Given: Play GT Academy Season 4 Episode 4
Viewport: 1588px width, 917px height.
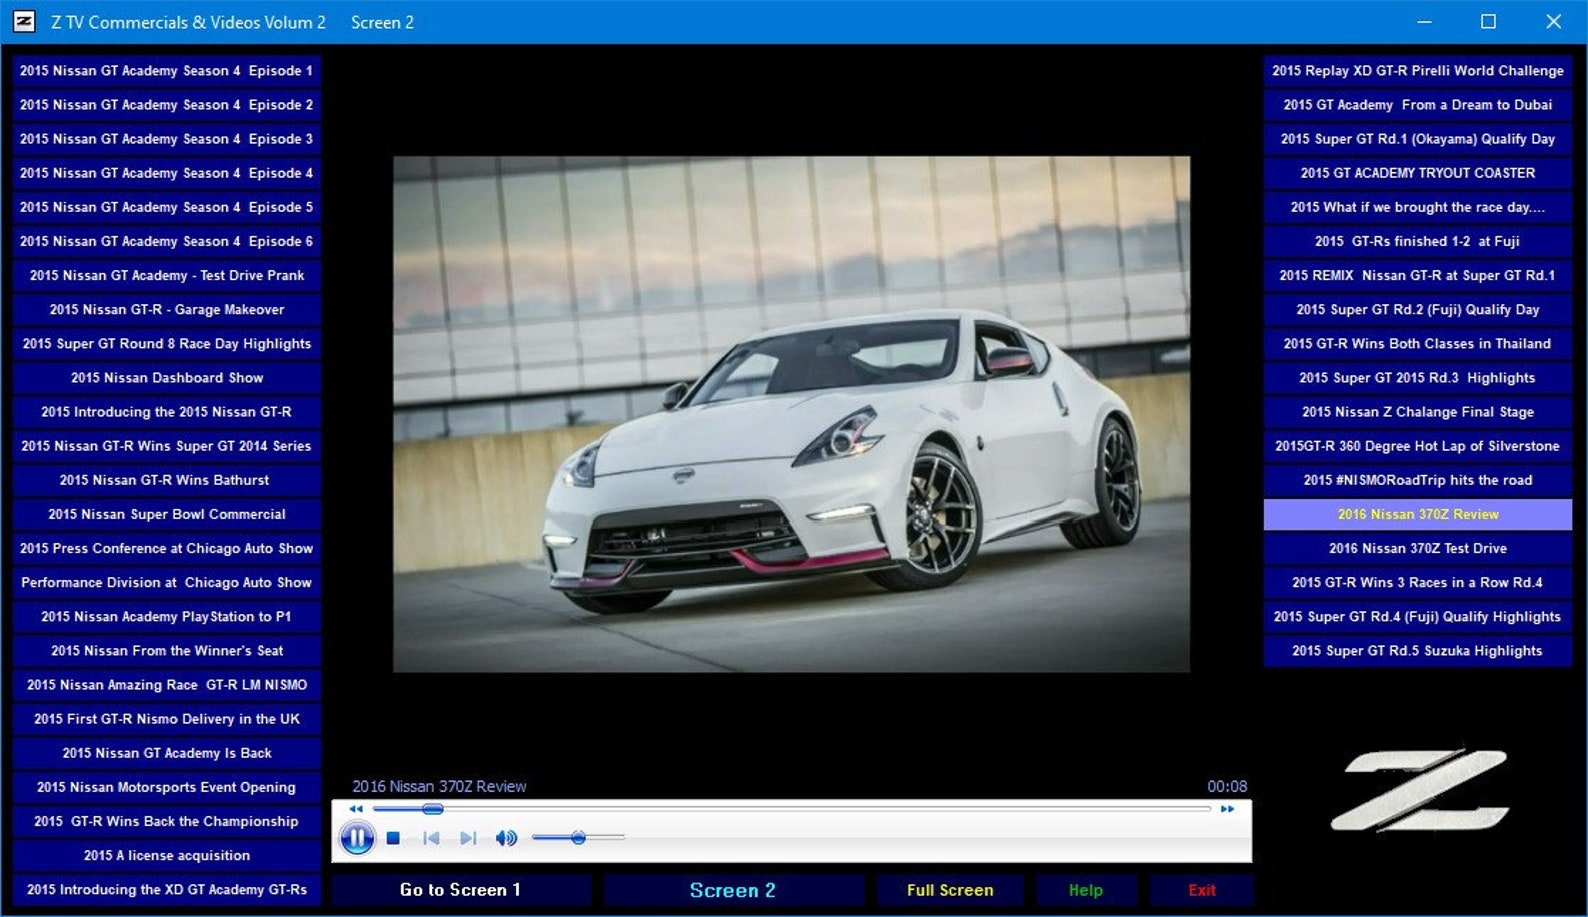Looking at the screenshot, I should click(167, 173).
